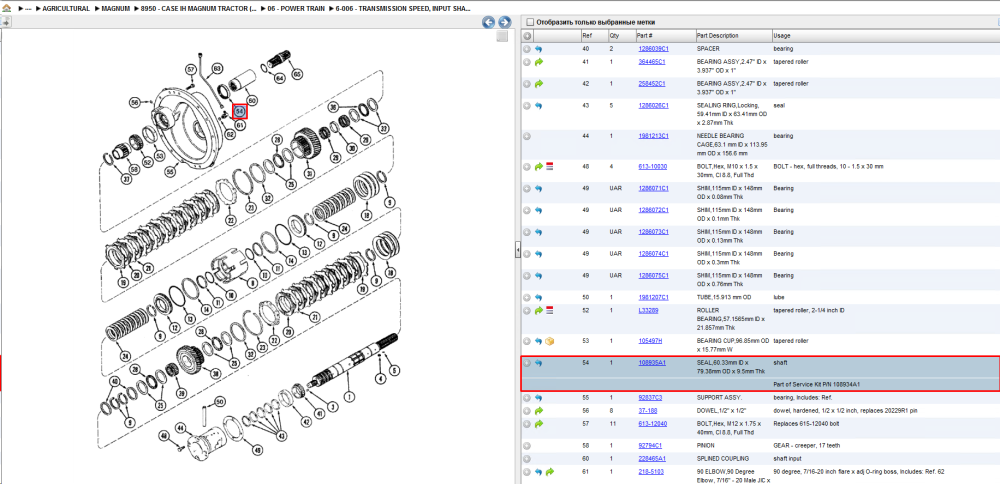Image resolution: width=1000 pixels, height=484 pixels.
Task: Open the red list icon for part L33289
Action: point(549,311)
